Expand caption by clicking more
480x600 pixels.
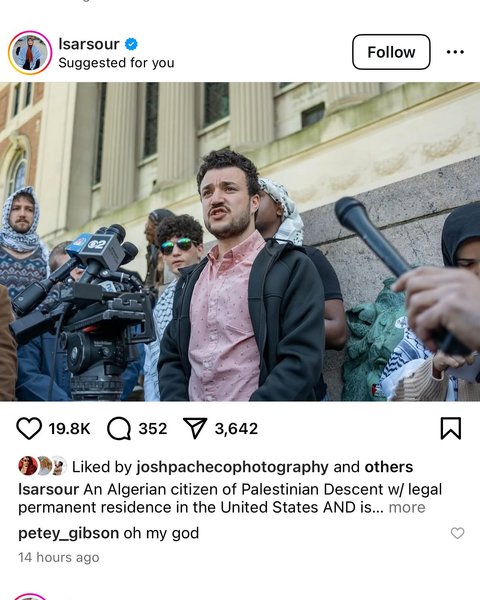[407, 507]
